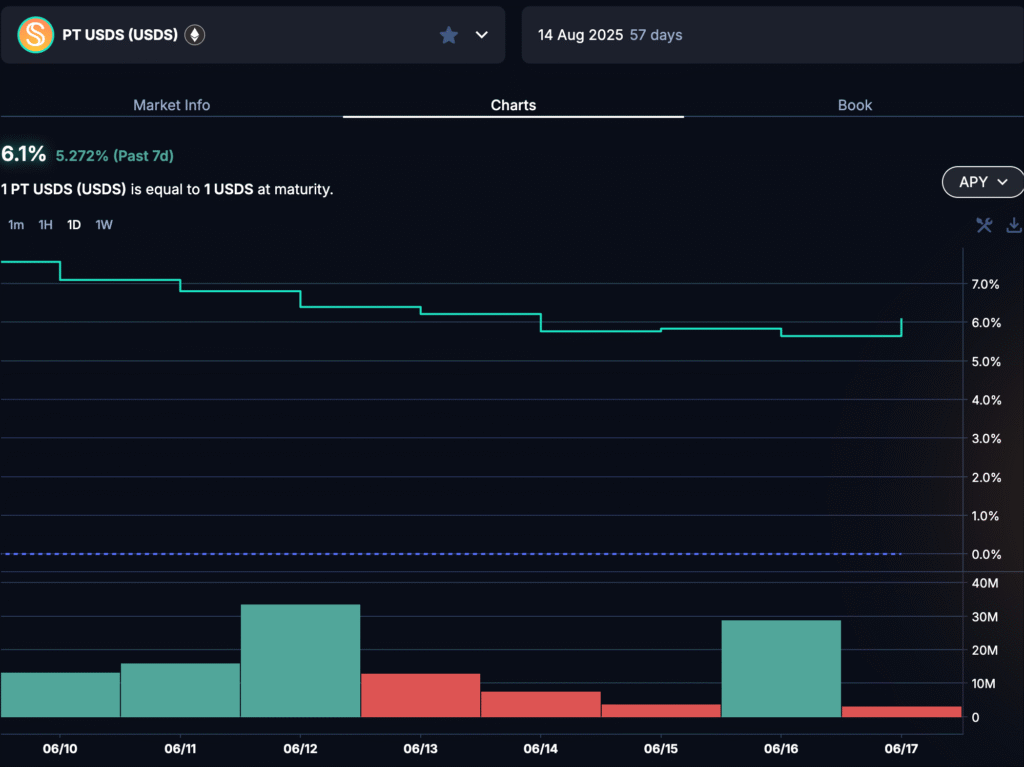Image resolution: width=1024 pixels, height=767 pixels.
Task: Click the 57 days remaining label
Action: click(x=656, y=35)
